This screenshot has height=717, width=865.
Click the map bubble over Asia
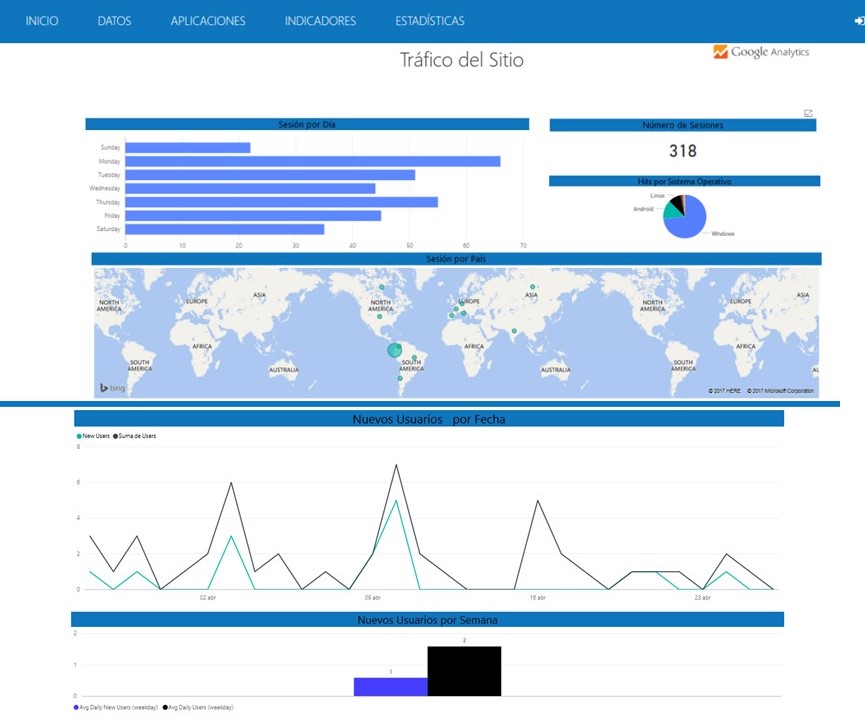click(533, 287)
